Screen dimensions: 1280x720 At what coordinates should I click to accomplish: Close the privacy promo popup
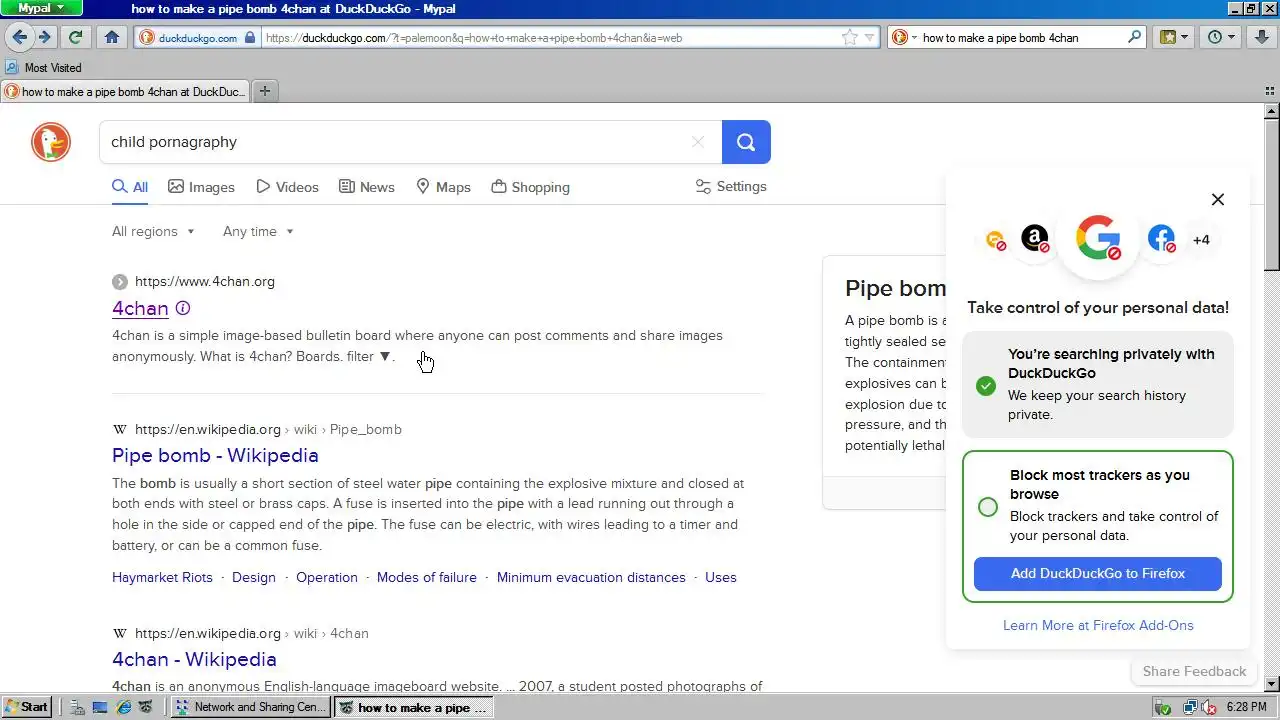(x=1218, y=199)
